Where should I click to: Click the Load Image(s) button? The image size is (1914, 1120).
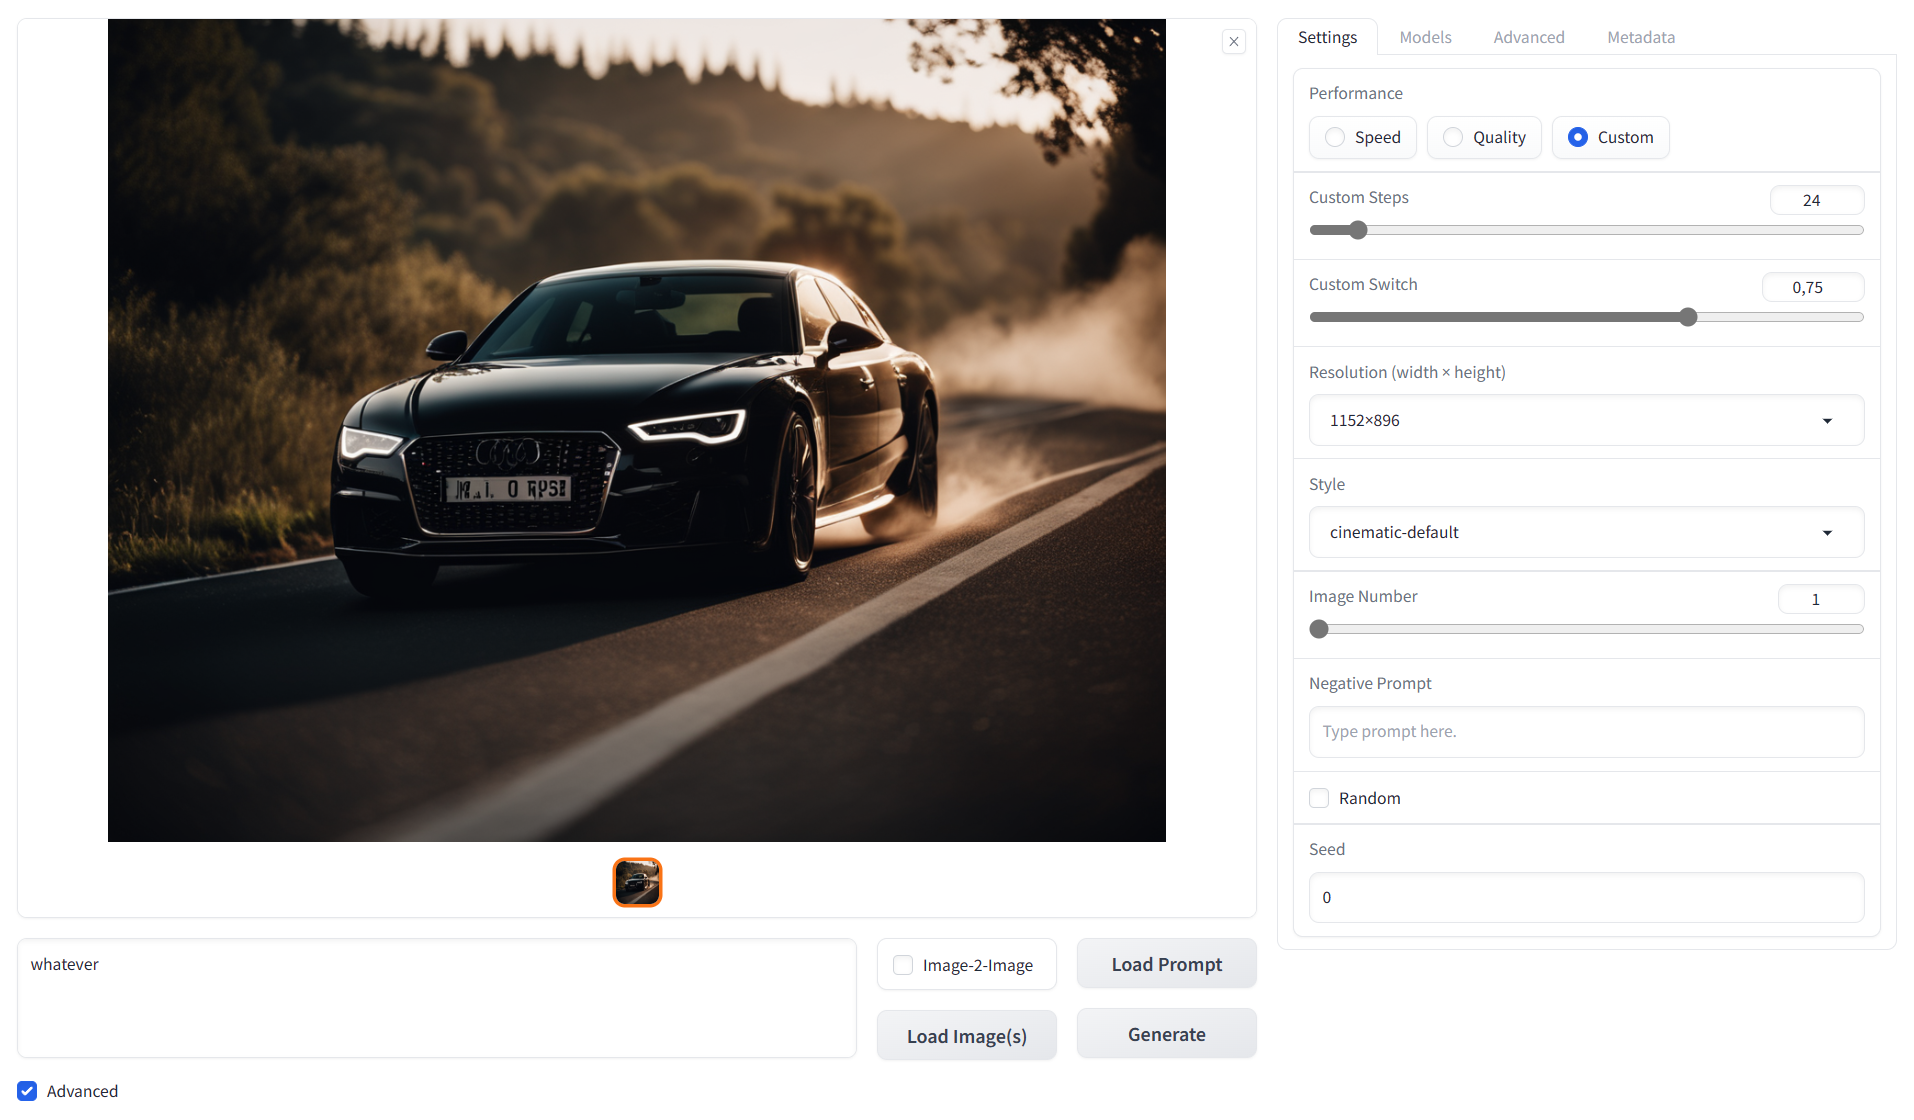[x=966, y=1036]
